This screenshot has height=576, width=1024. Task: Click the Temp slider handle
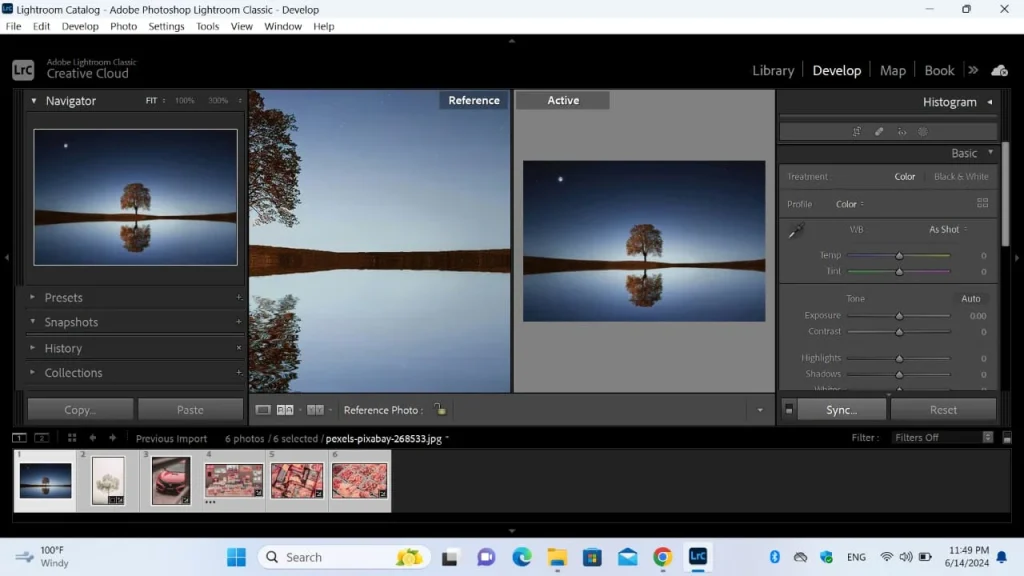(x=899, y=255)
